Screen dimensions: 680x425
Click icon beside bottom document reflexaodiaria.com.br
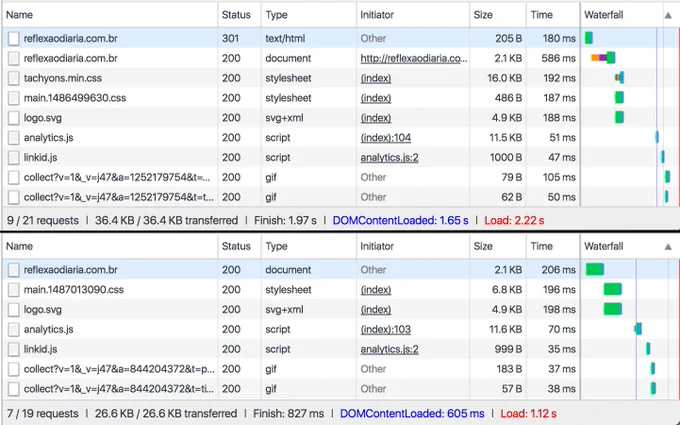tap(13, 270)
